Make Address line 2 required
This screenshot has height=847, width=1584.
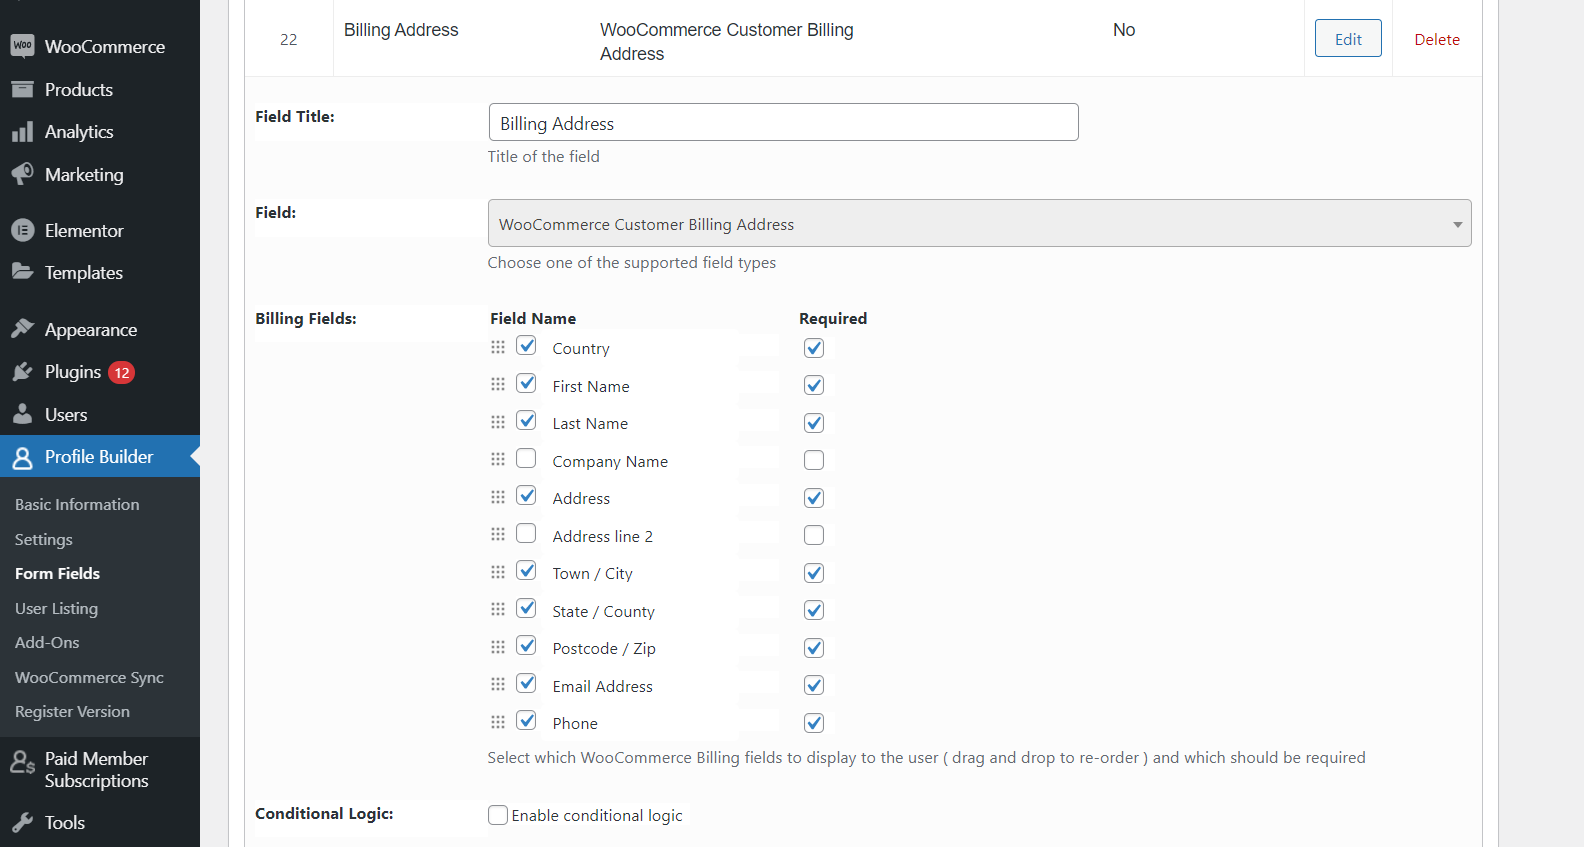[814, 535]
